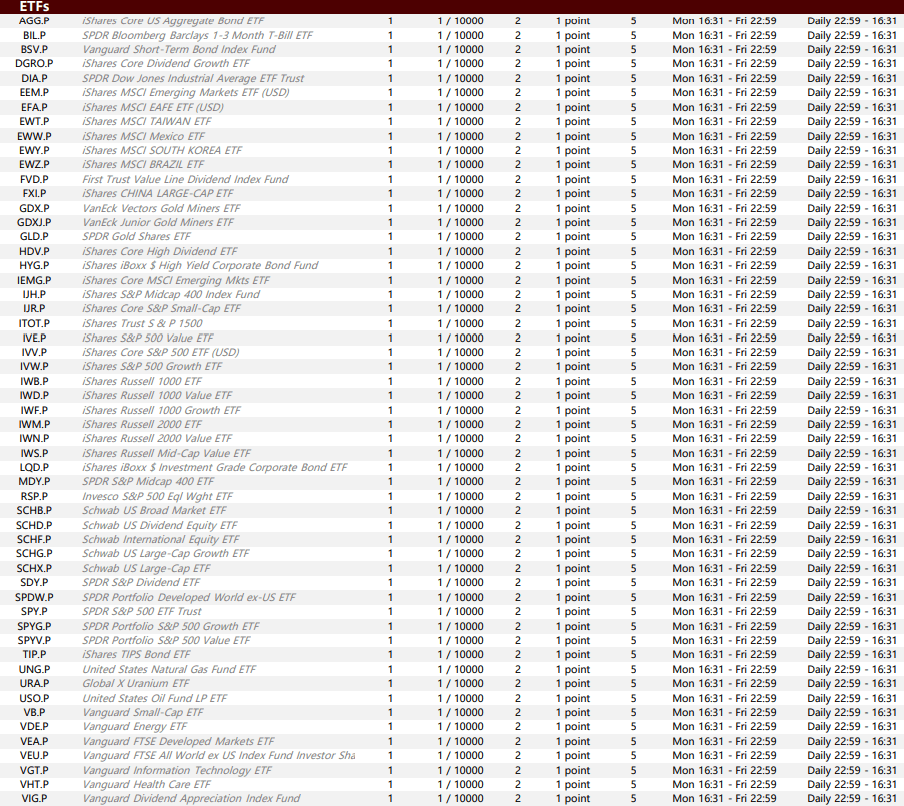904x806 pixels.
Task: Select the VIG.P ticker cell
Action: click(34, 799)
